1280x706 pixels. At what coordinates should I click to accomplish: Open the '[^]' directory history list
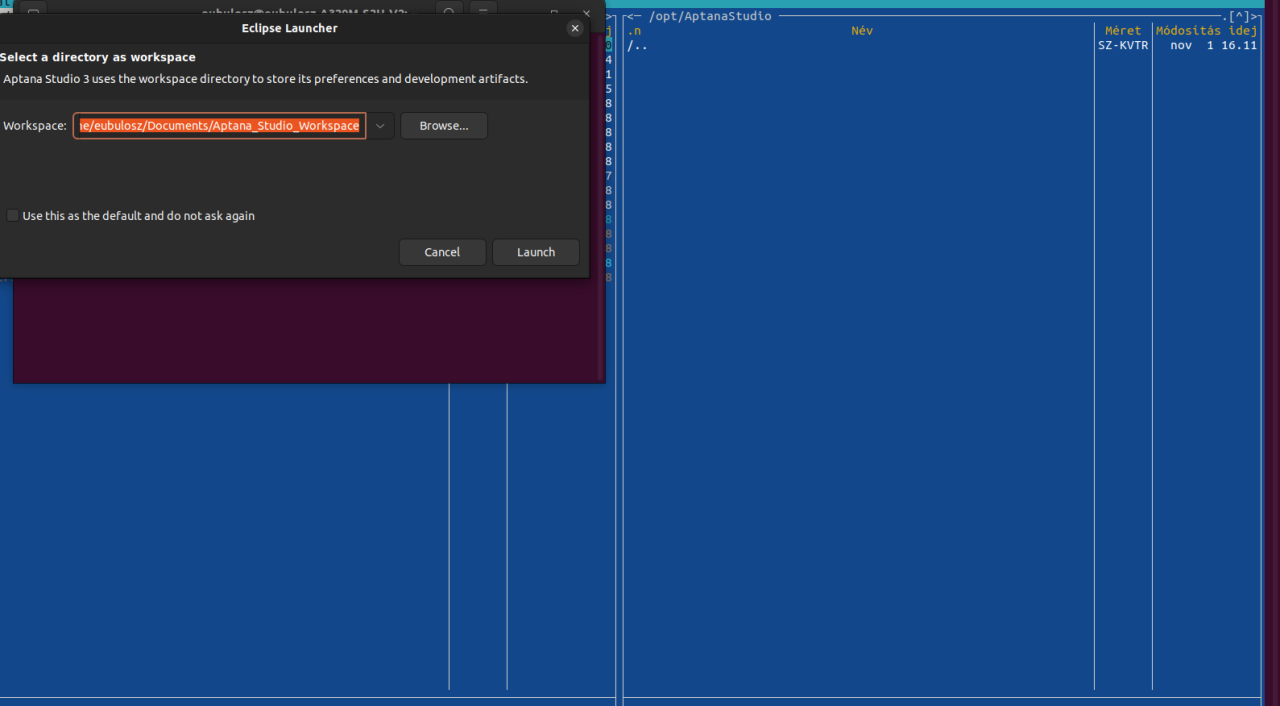[x=1239, y=16]
